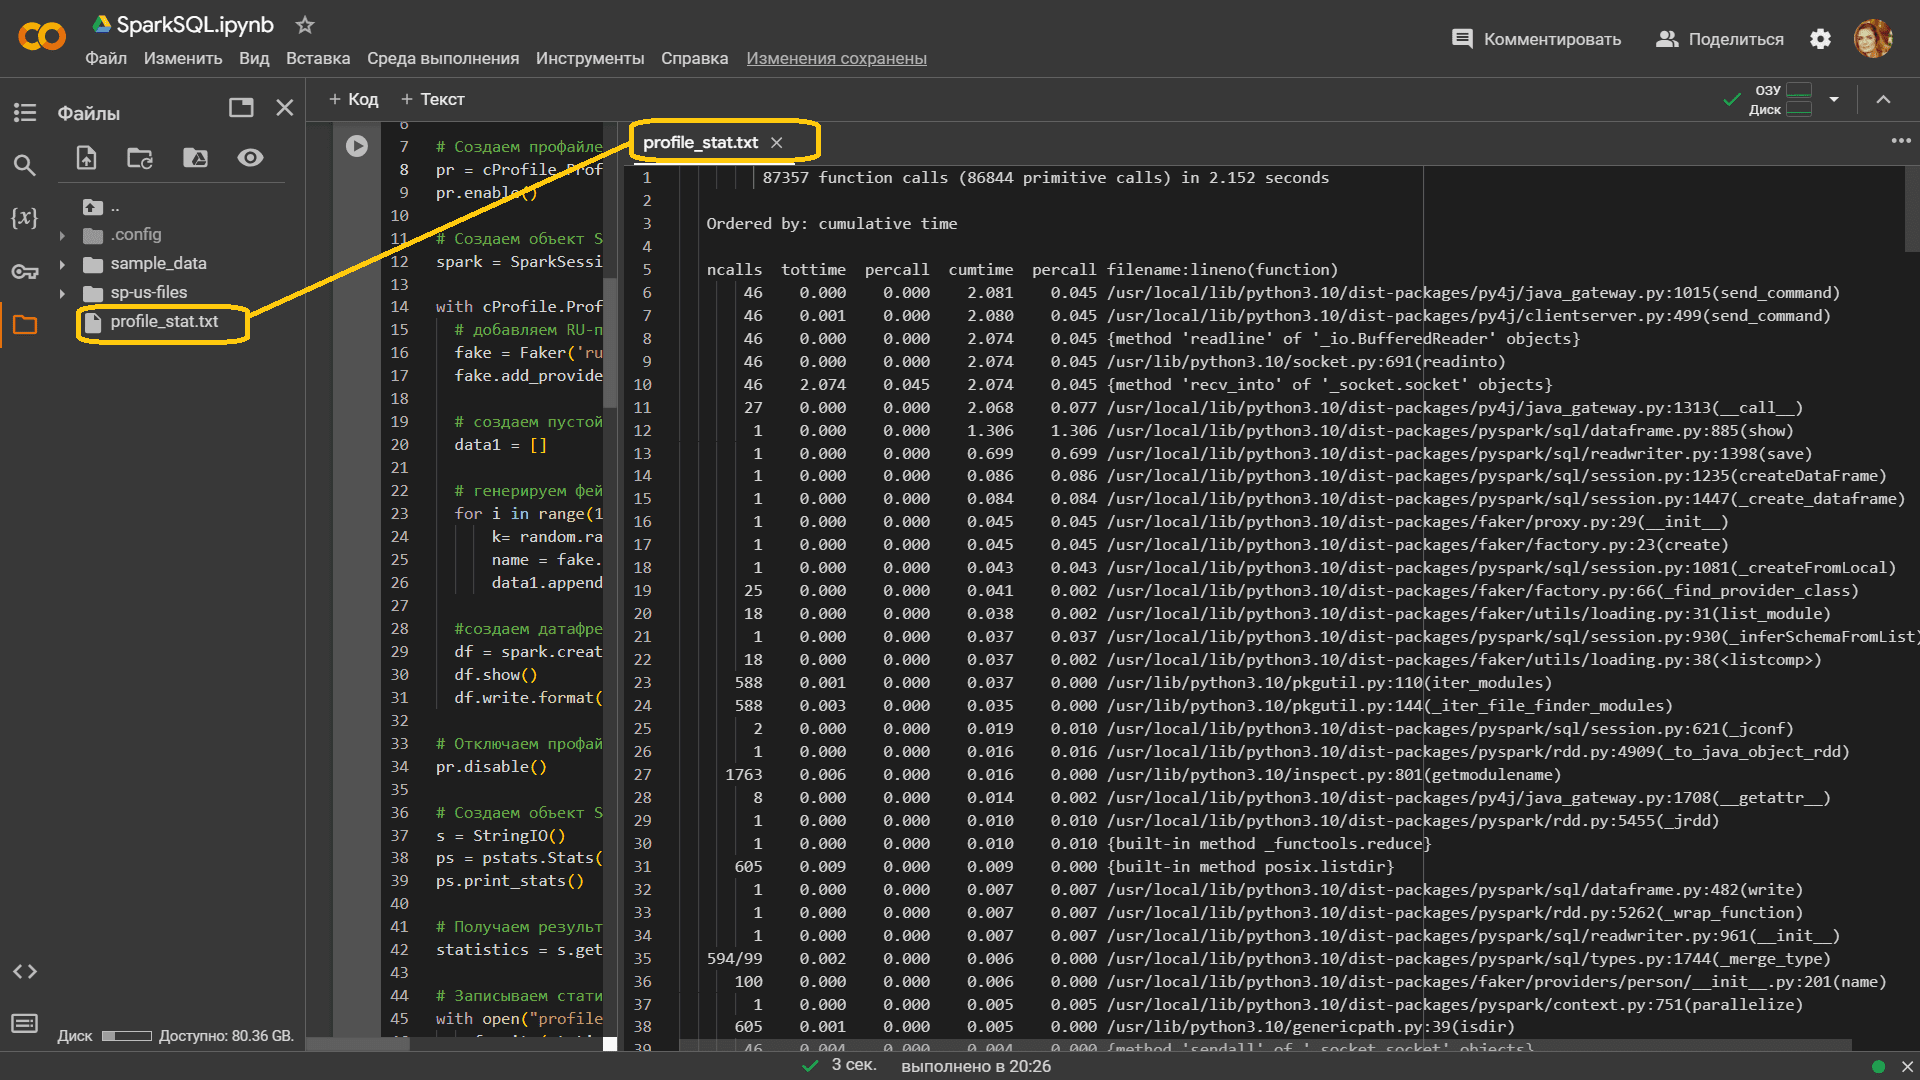
Task: Open the Инструменты menu
Action: pyautogui.click(x=590, y=58)
